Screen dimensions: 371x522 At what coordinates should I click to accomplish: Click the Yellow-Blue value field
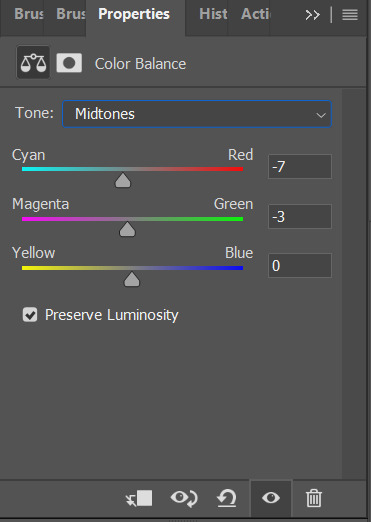pos(300,265)
